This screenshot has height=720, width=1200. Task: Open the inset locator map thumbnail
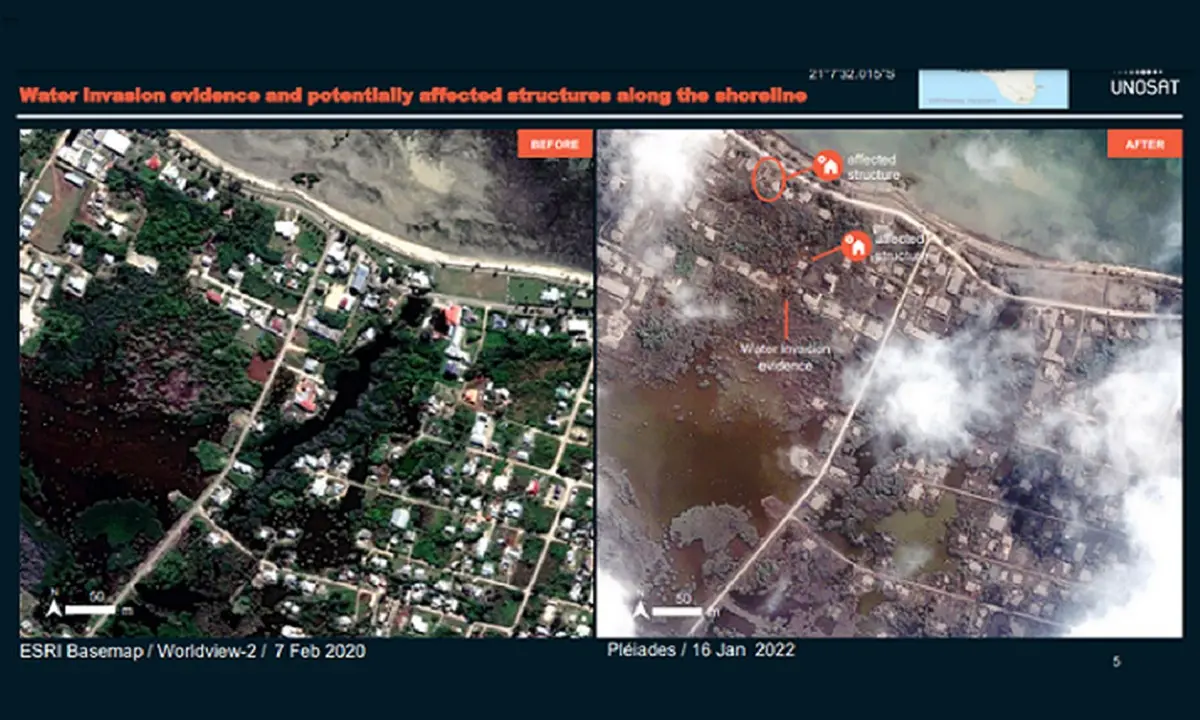992,89
